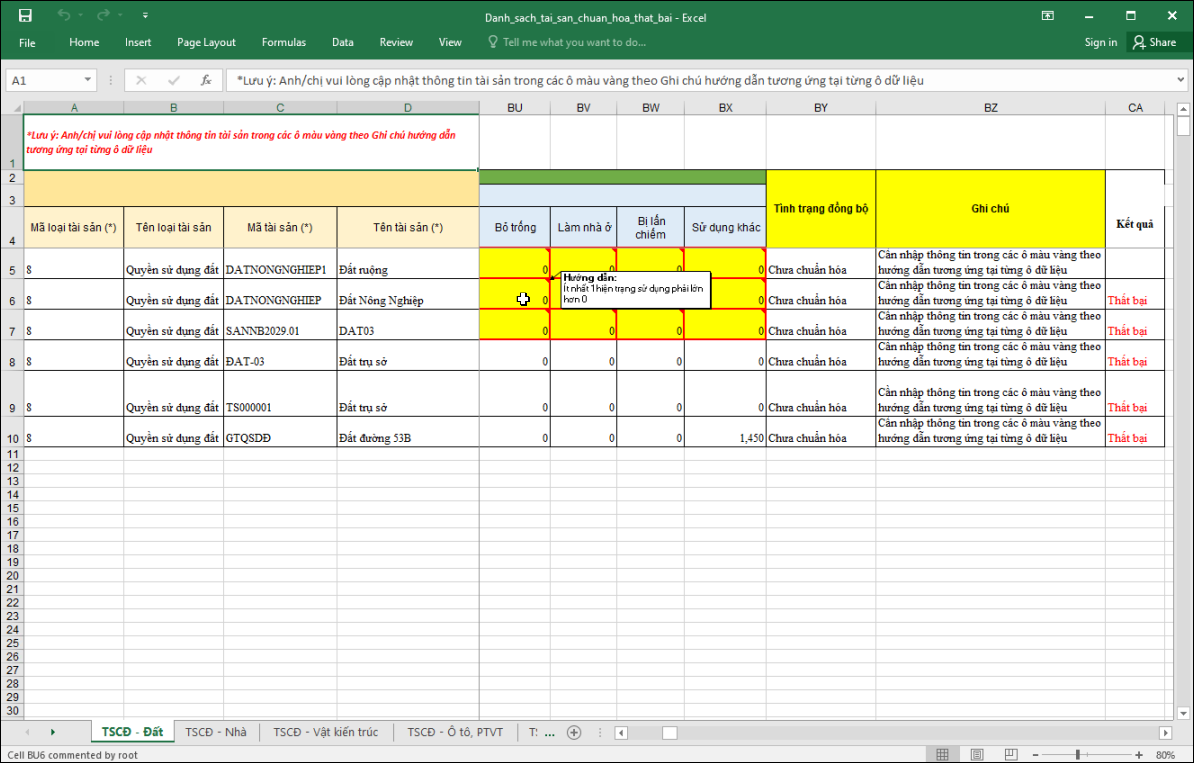
Task: Click the Sign in link
Action: [1100, 42]
